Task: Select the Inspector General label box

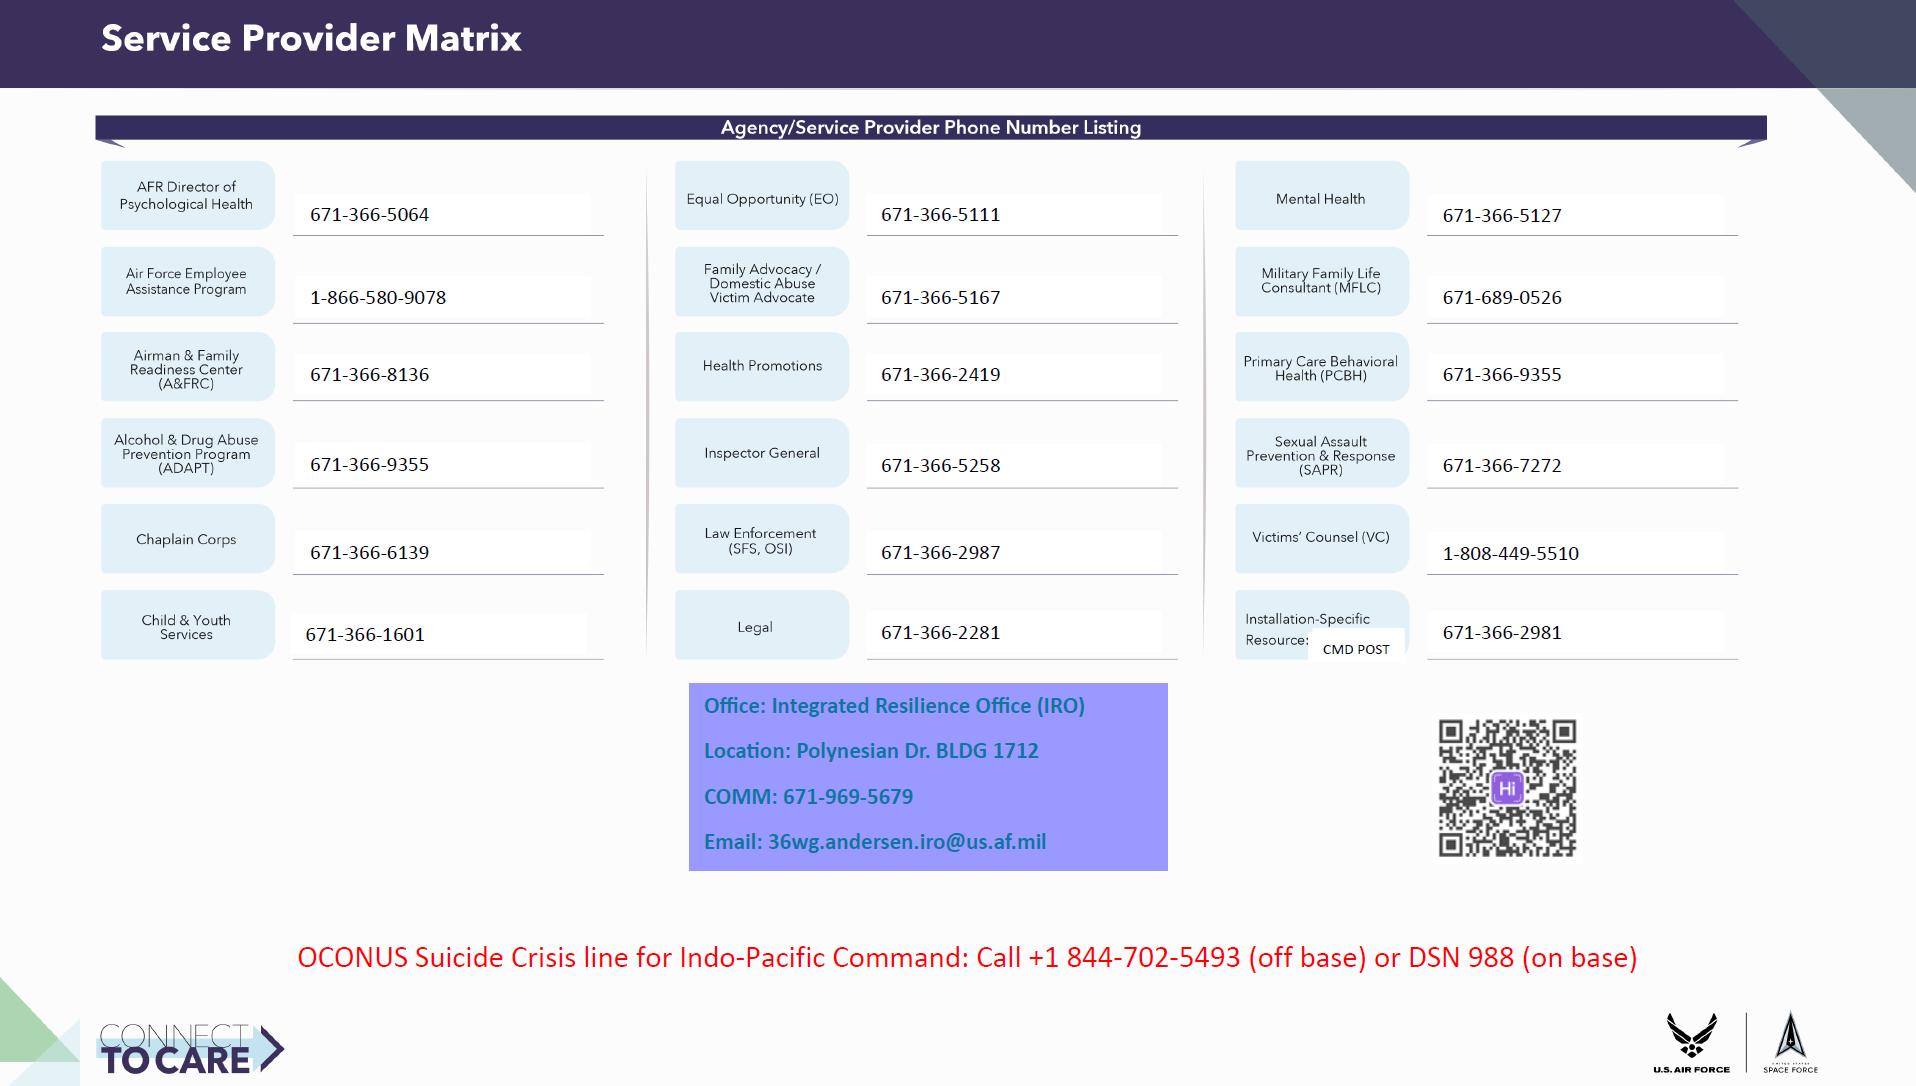Action: coord(762,453)
